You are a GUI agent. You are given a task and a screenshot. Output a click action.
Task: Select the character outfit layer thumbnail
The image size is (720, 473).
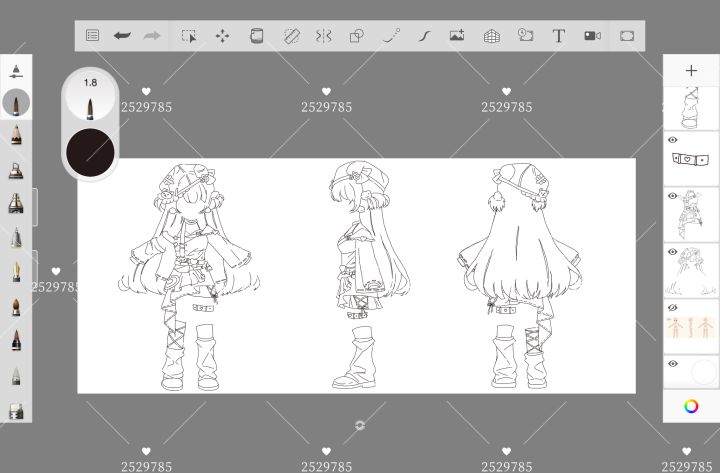point(691,215)
